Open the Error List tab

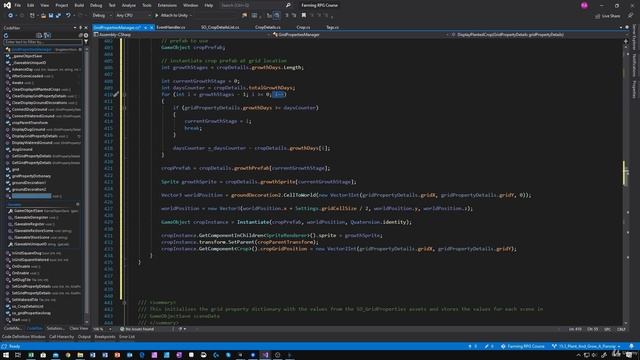[x=127, y=337]
